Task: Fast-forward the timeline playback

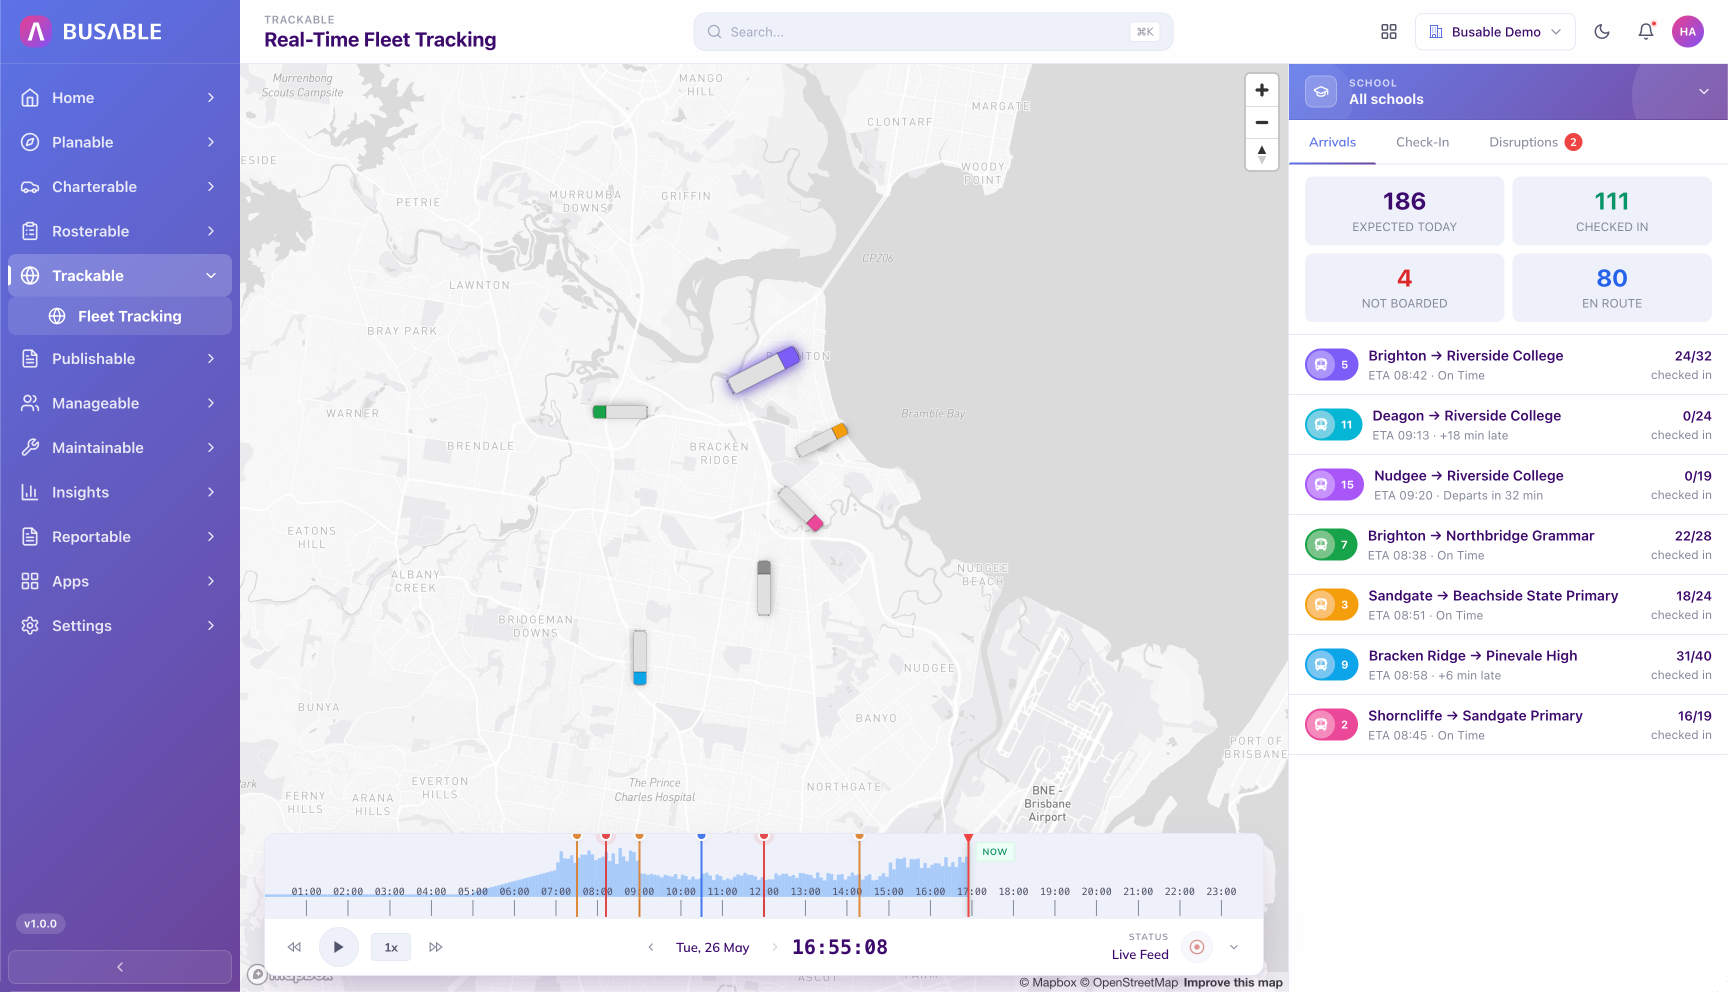Action: click(436, 947)
